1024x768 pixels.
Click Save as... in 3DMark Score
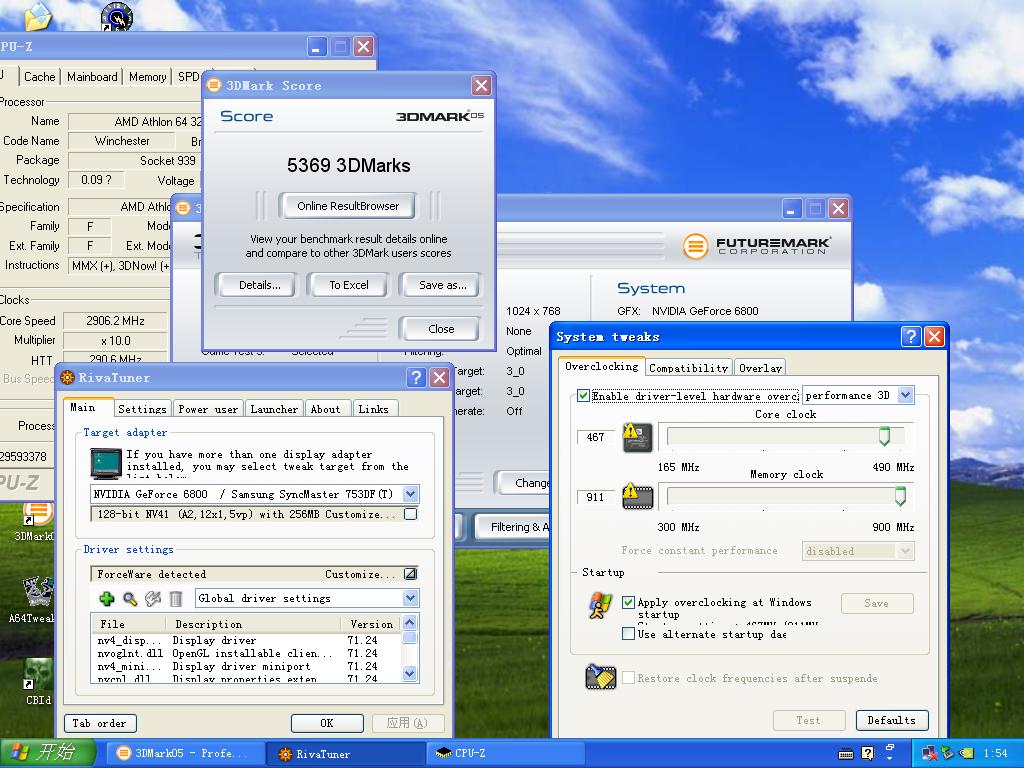pyautogui.click(x=442, y=285)
